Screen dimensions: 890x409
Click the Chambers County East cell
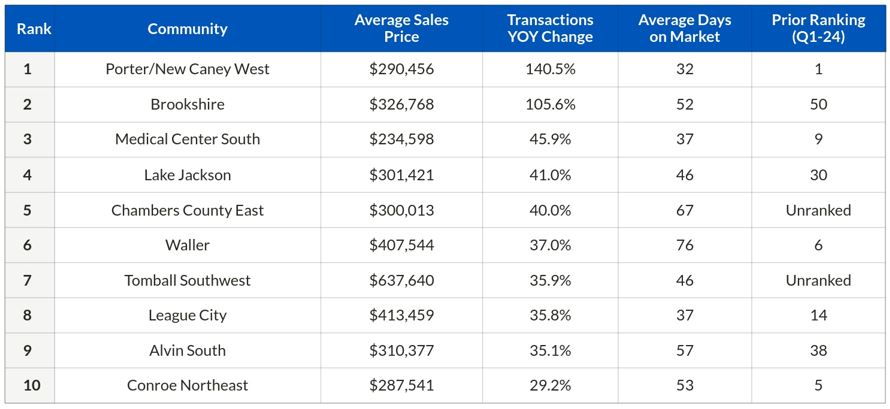coord(187,210)
